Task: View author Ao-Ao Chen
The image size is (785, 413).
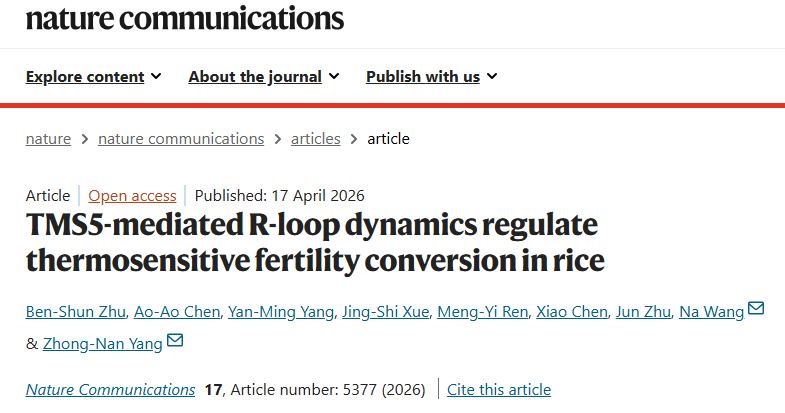Action: (x=177, y=312)
